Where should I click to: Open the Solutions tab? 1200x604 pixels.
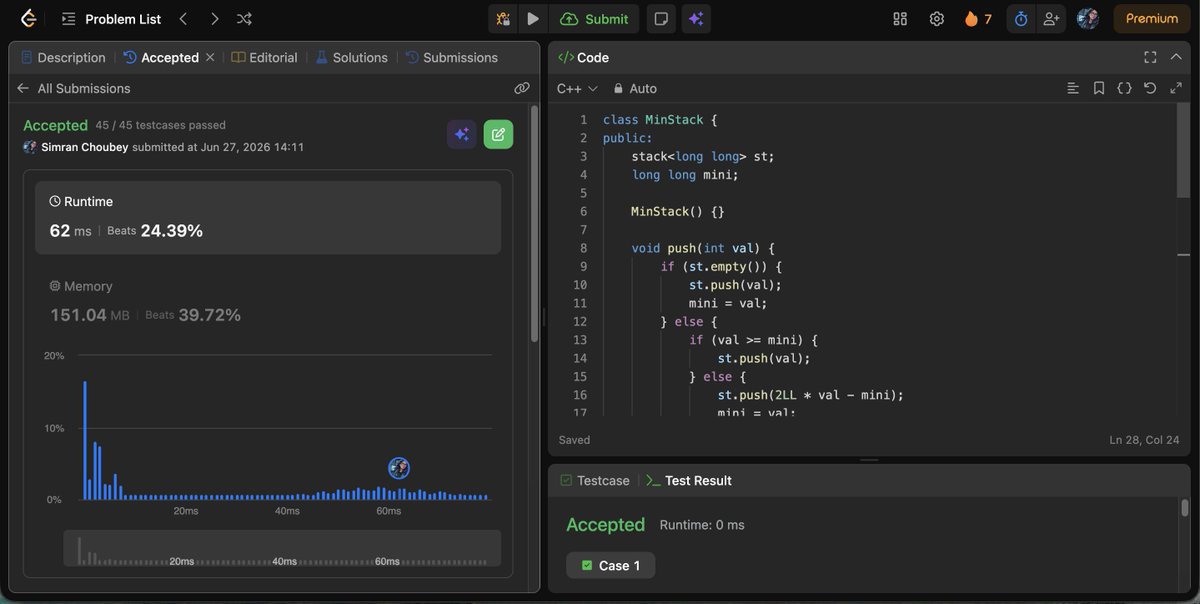(351, 58)
